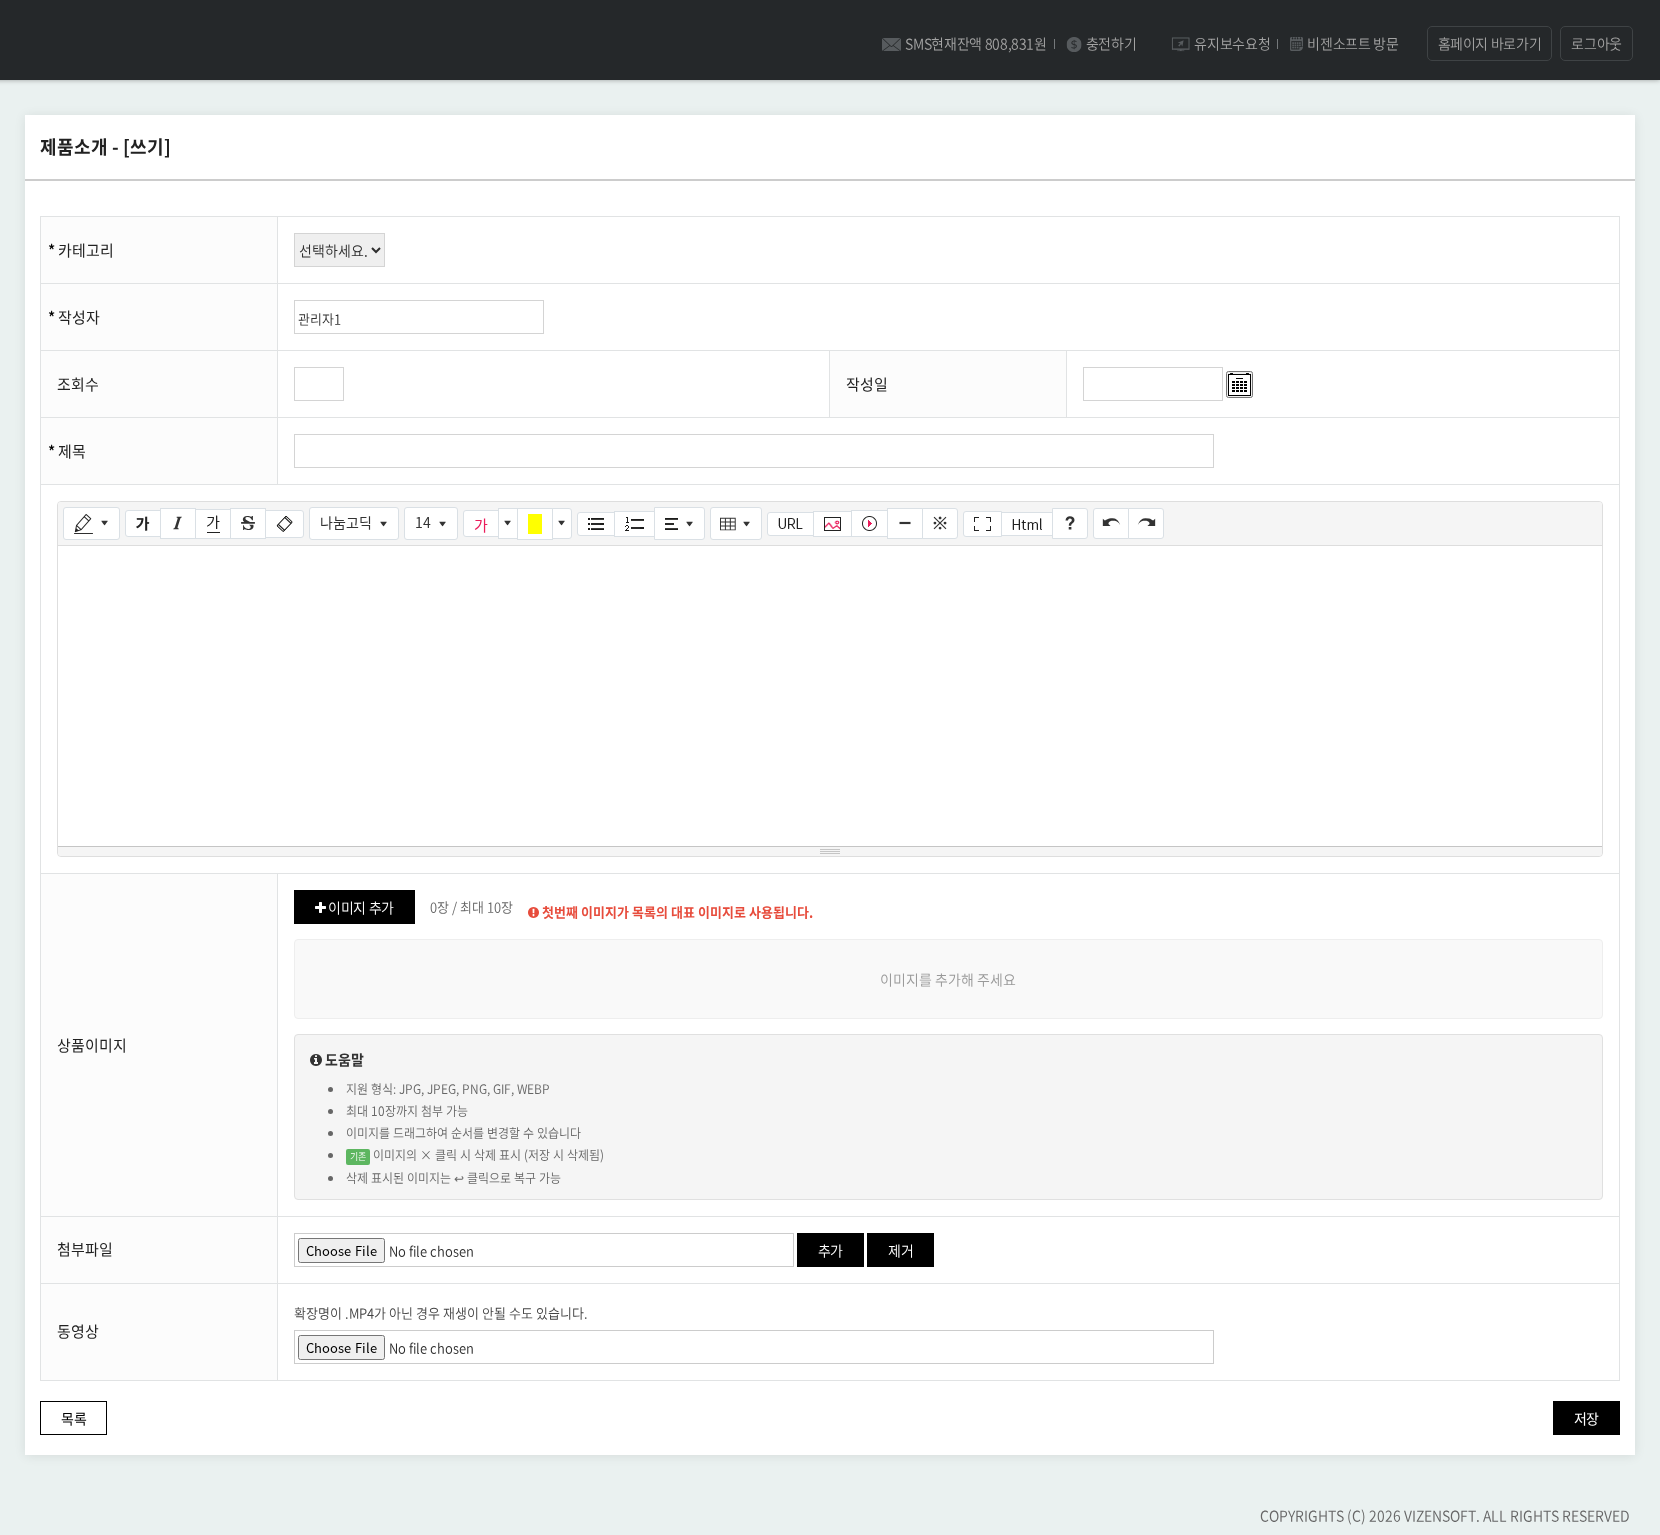
Task: Click the undo arrow in editor
Action: [1110, 524]
